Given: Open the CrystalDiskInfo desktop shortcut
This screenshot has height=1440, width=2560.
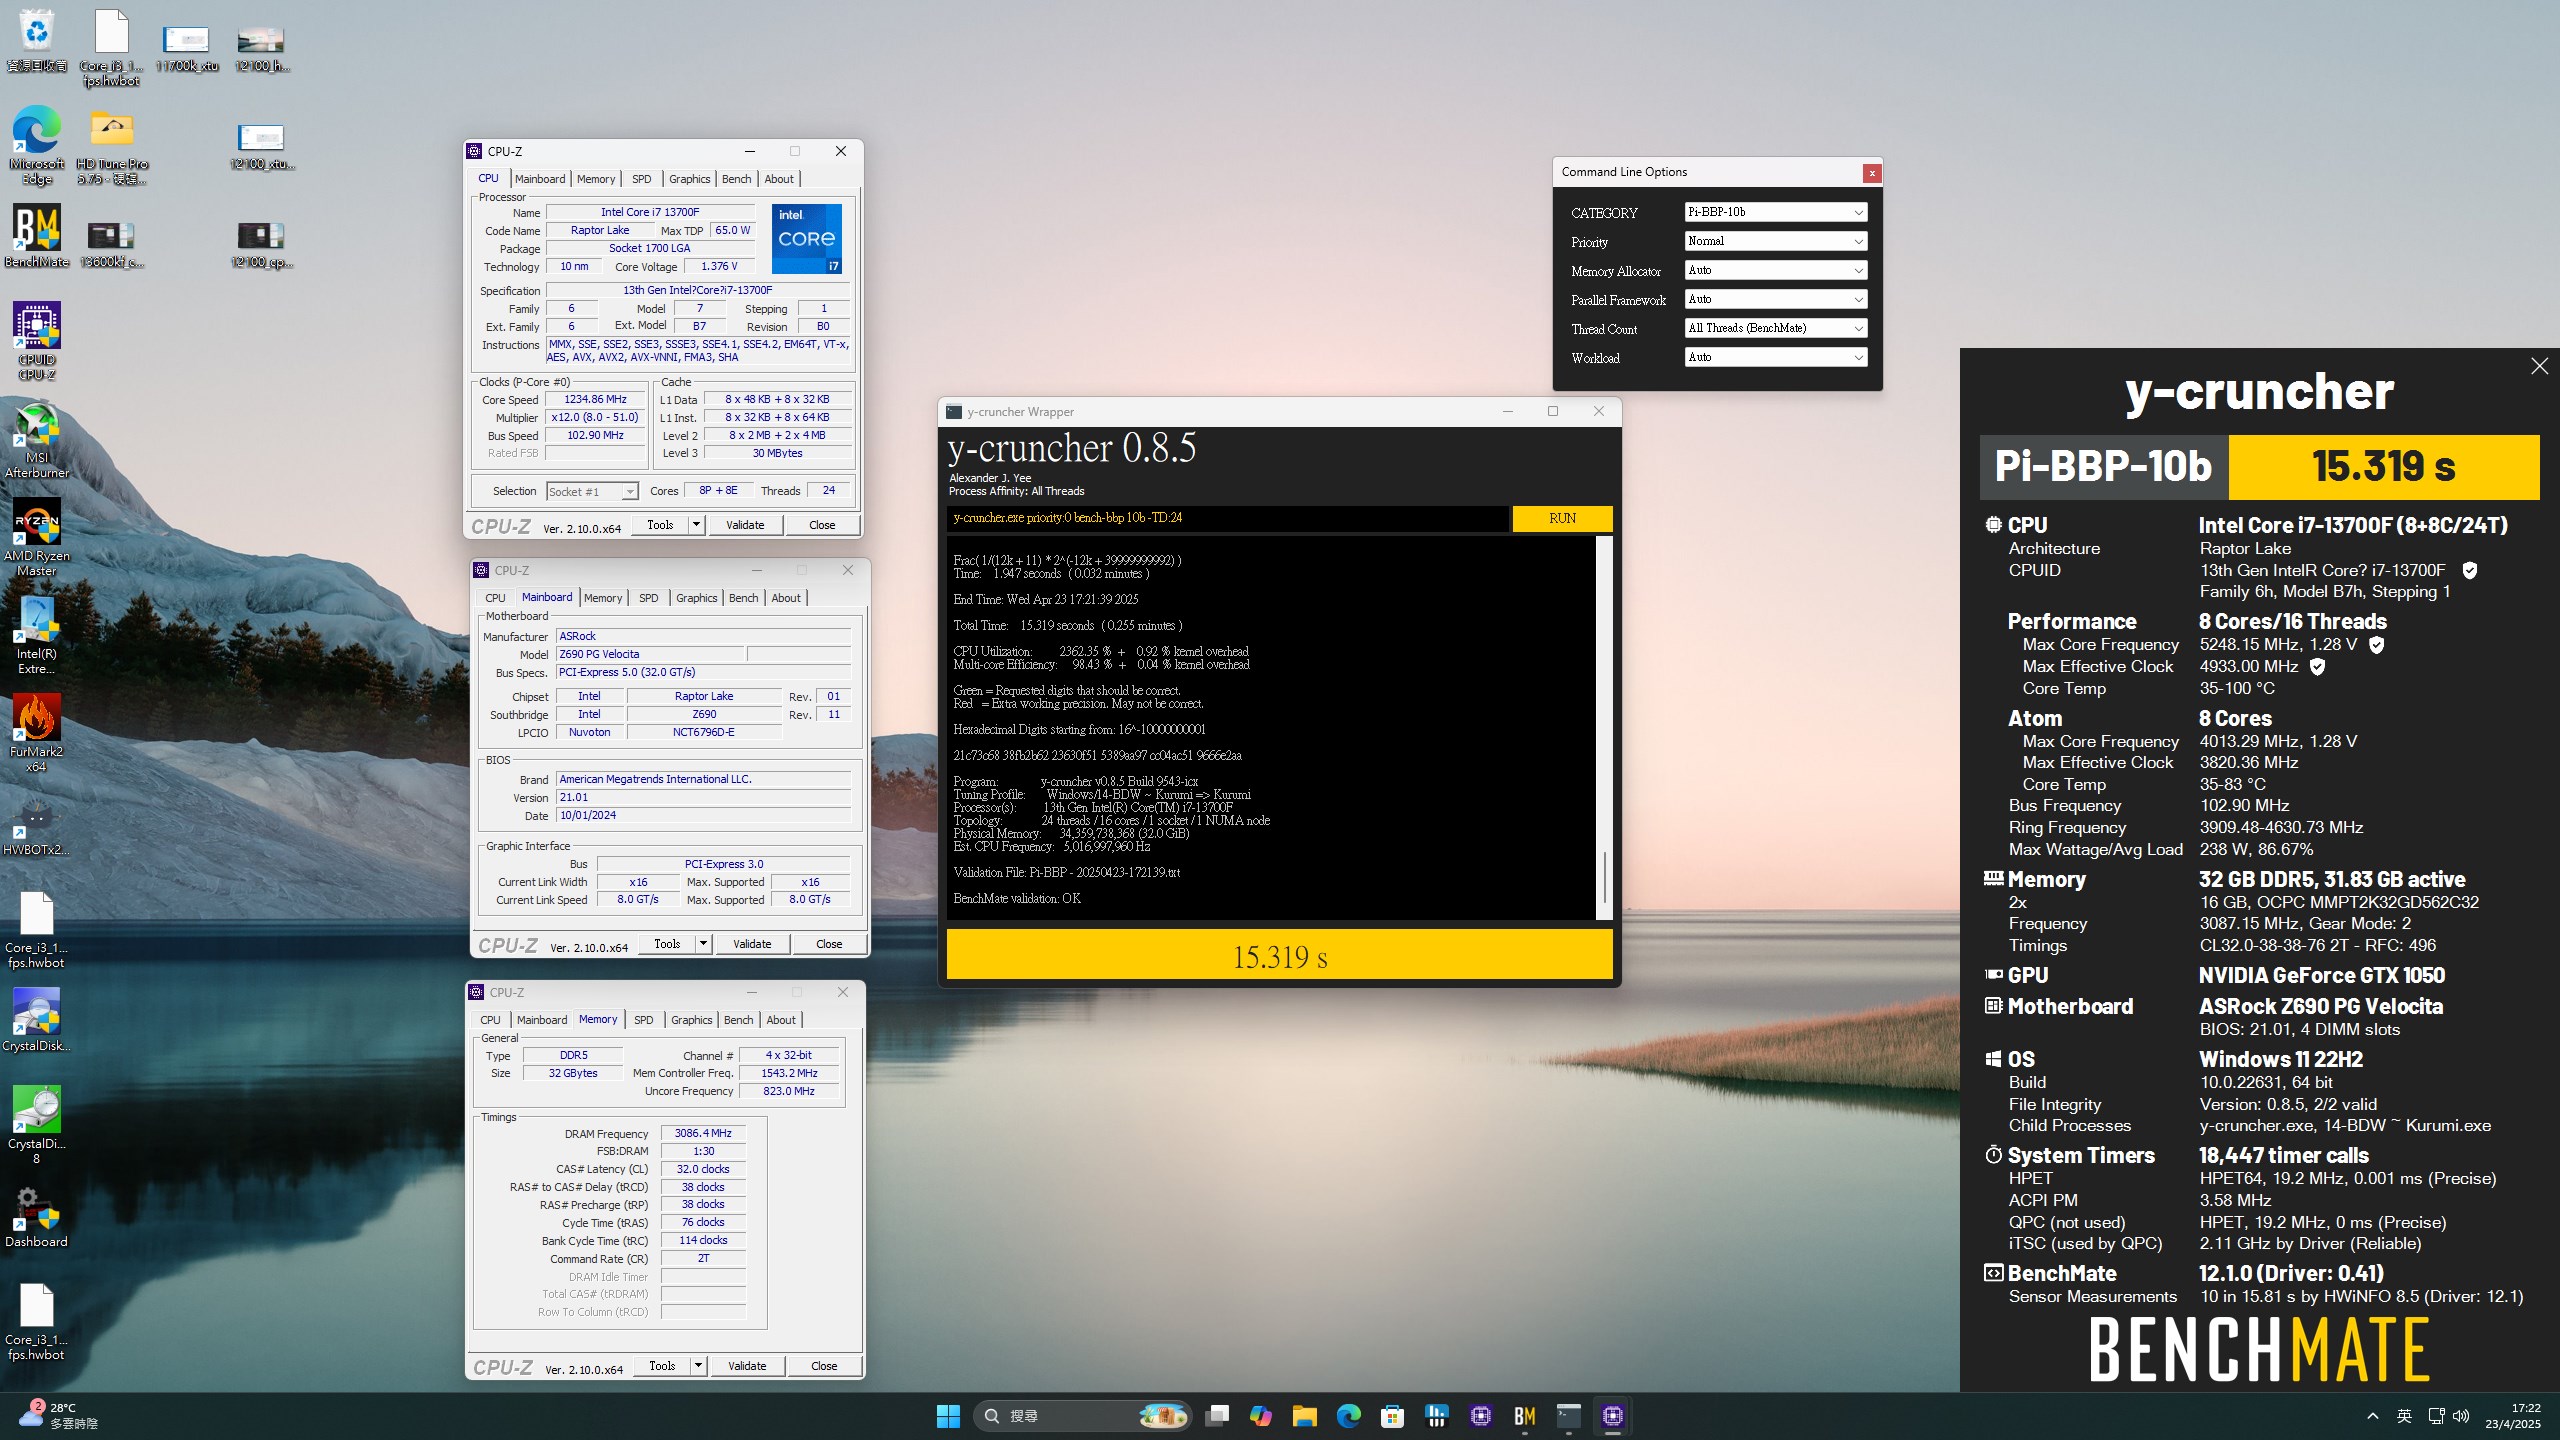Looking at the screenshot, I should coord(36,1020).
